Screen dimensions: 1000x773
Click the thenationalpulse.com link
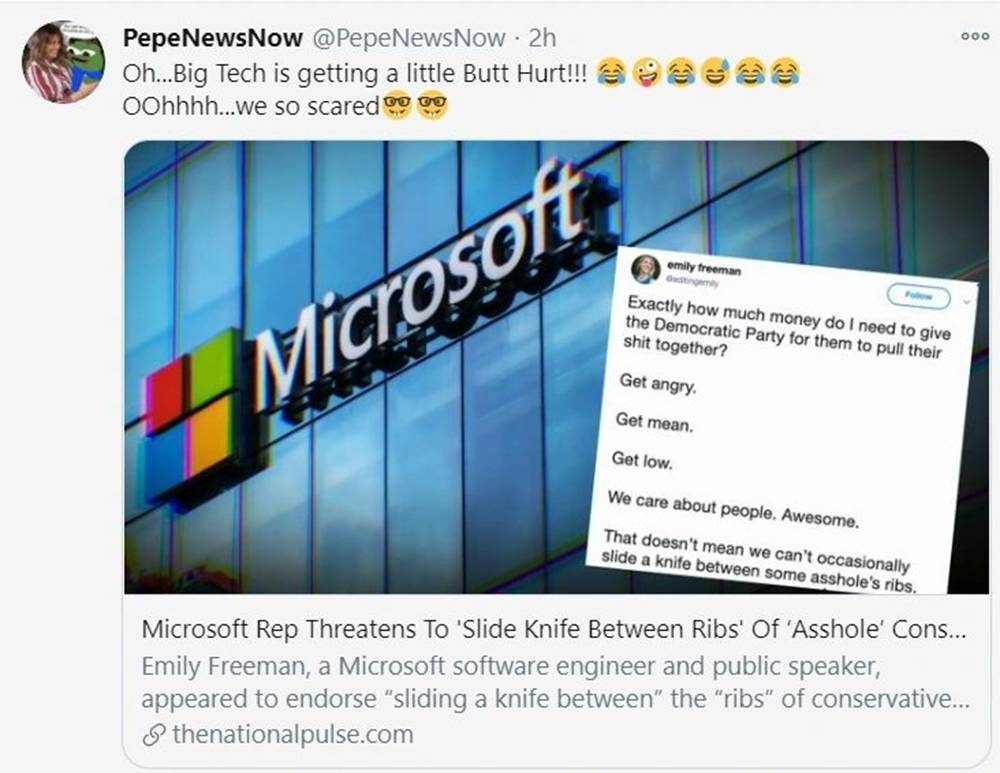point(293,734)
